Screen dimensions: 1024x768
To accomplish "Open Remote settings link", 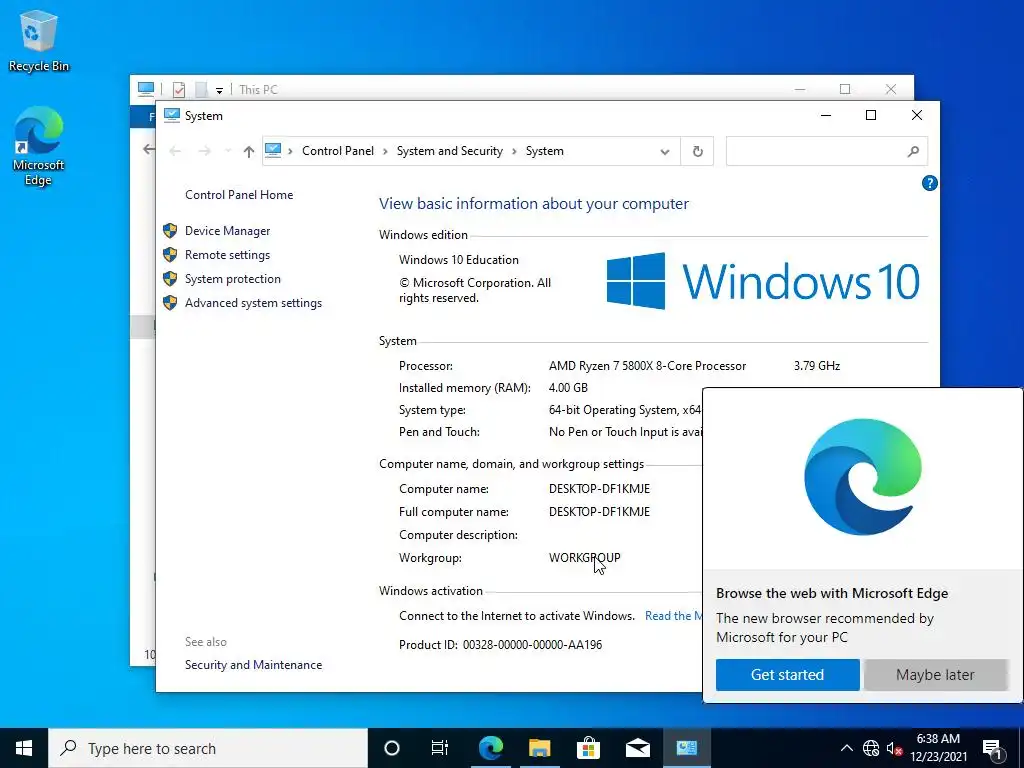I will [x=227, y=255].
